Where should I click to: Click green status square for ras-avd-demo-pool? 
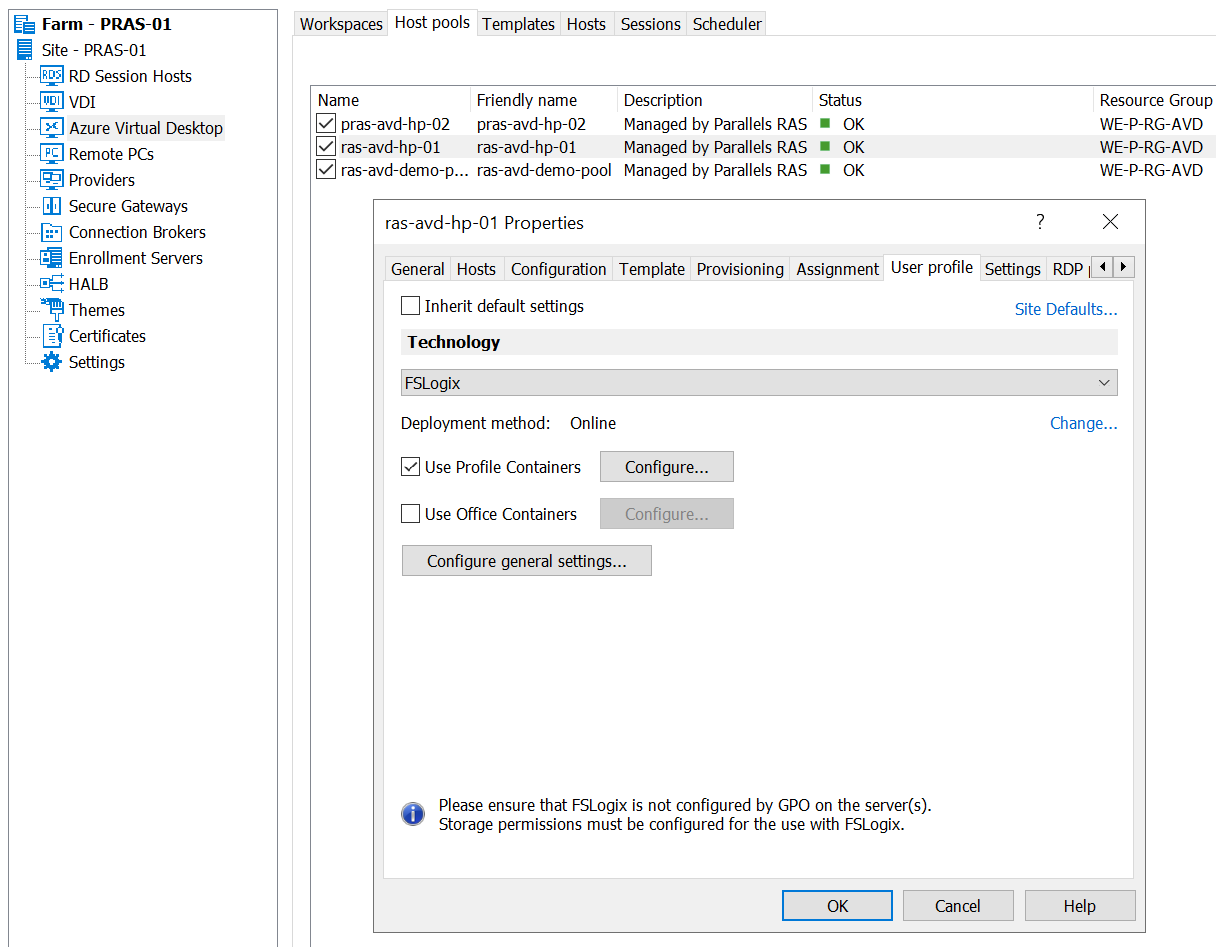[825, 169]
